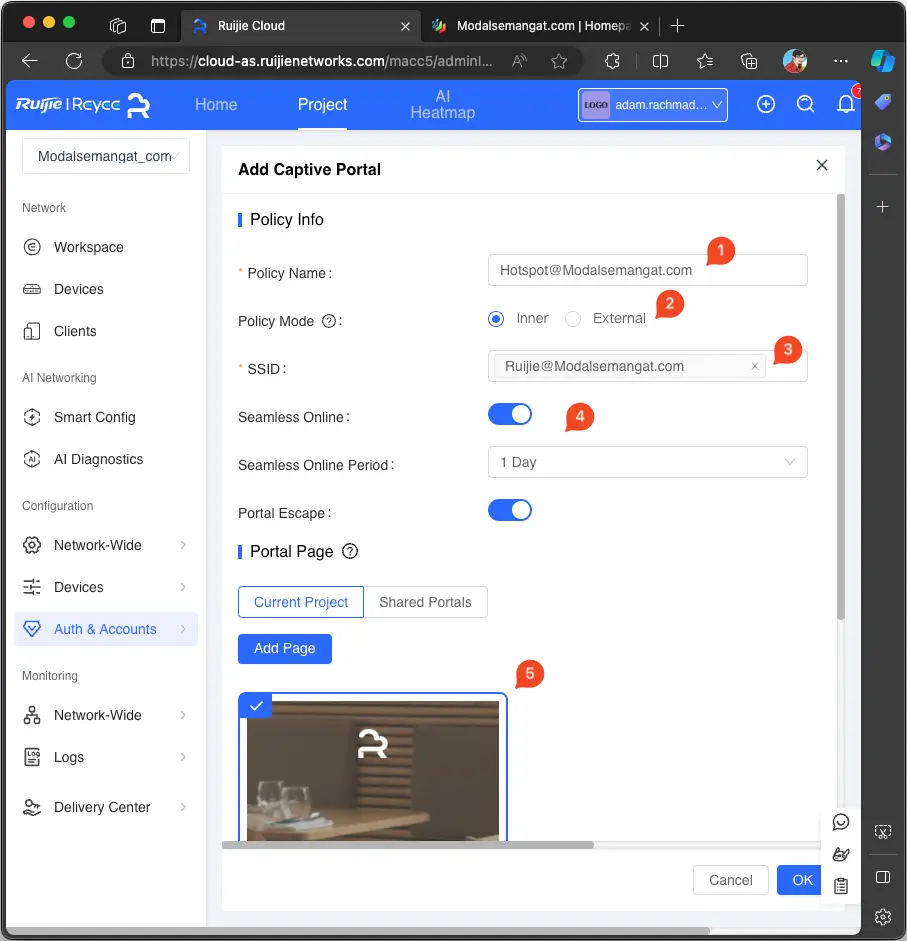
Task: Add this page to favorites star
Action: [559, 61]
